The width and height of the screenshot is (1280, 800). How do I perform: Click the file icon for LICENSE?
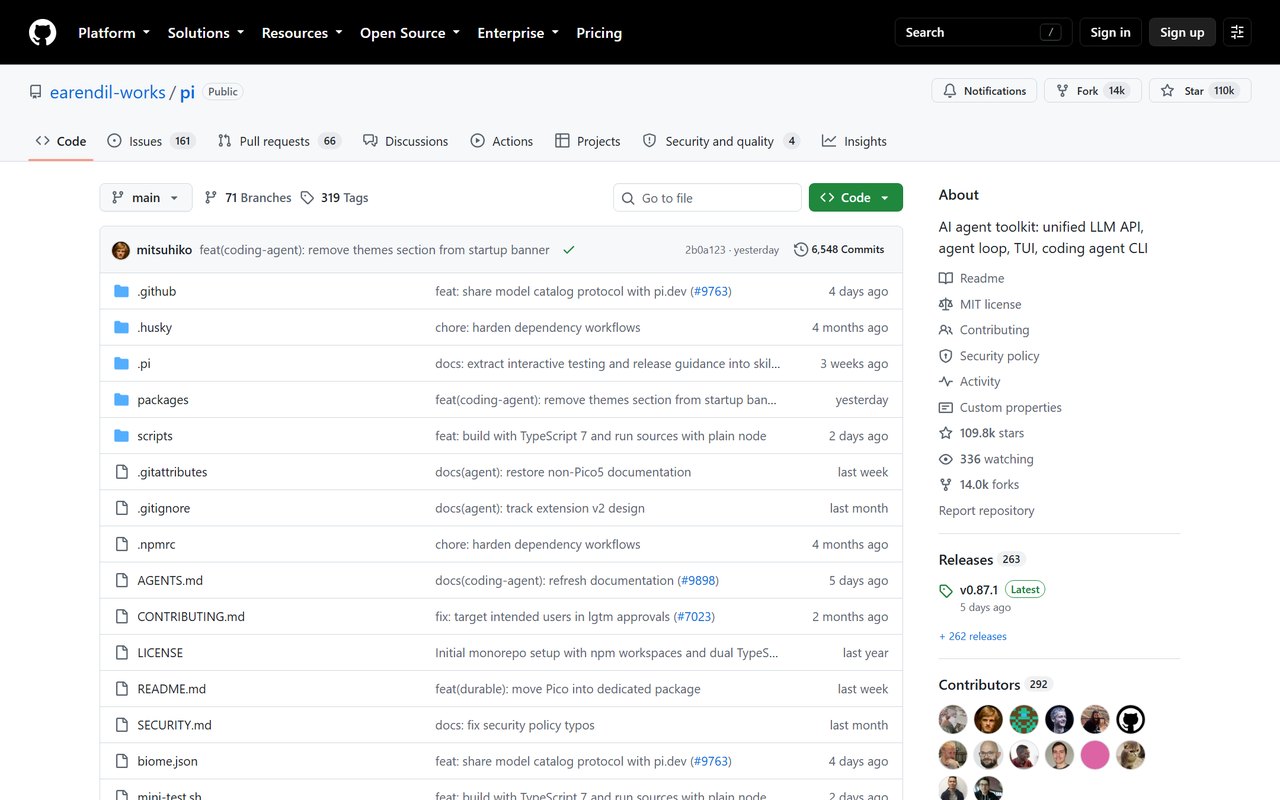click(x=122, y=653)
